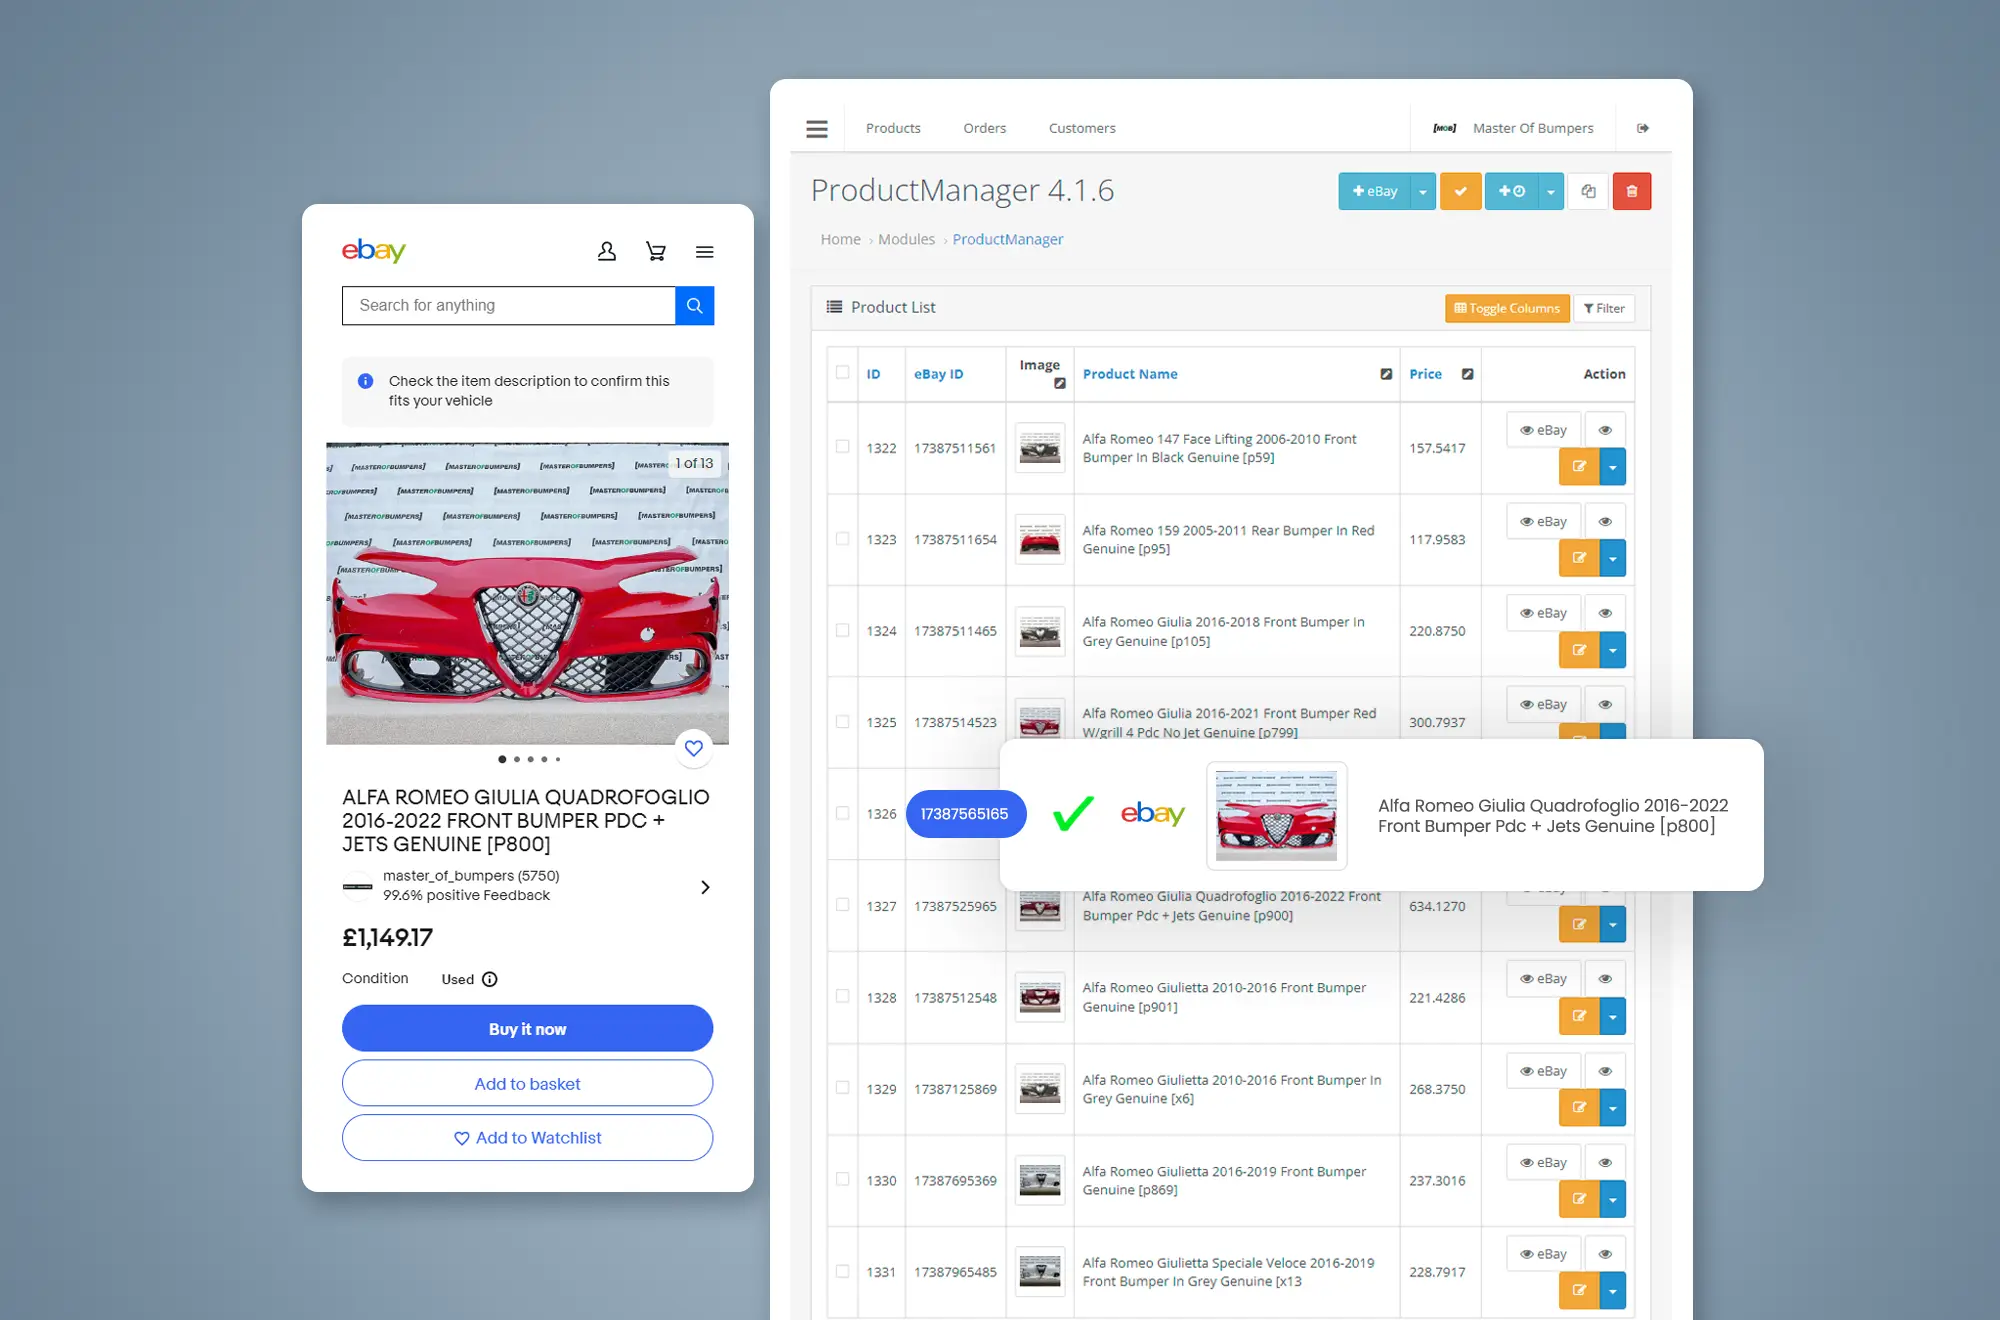Viewport: 2000px width, 1320px height.
Task: Open the Products menu
Action: coord(893,128)
